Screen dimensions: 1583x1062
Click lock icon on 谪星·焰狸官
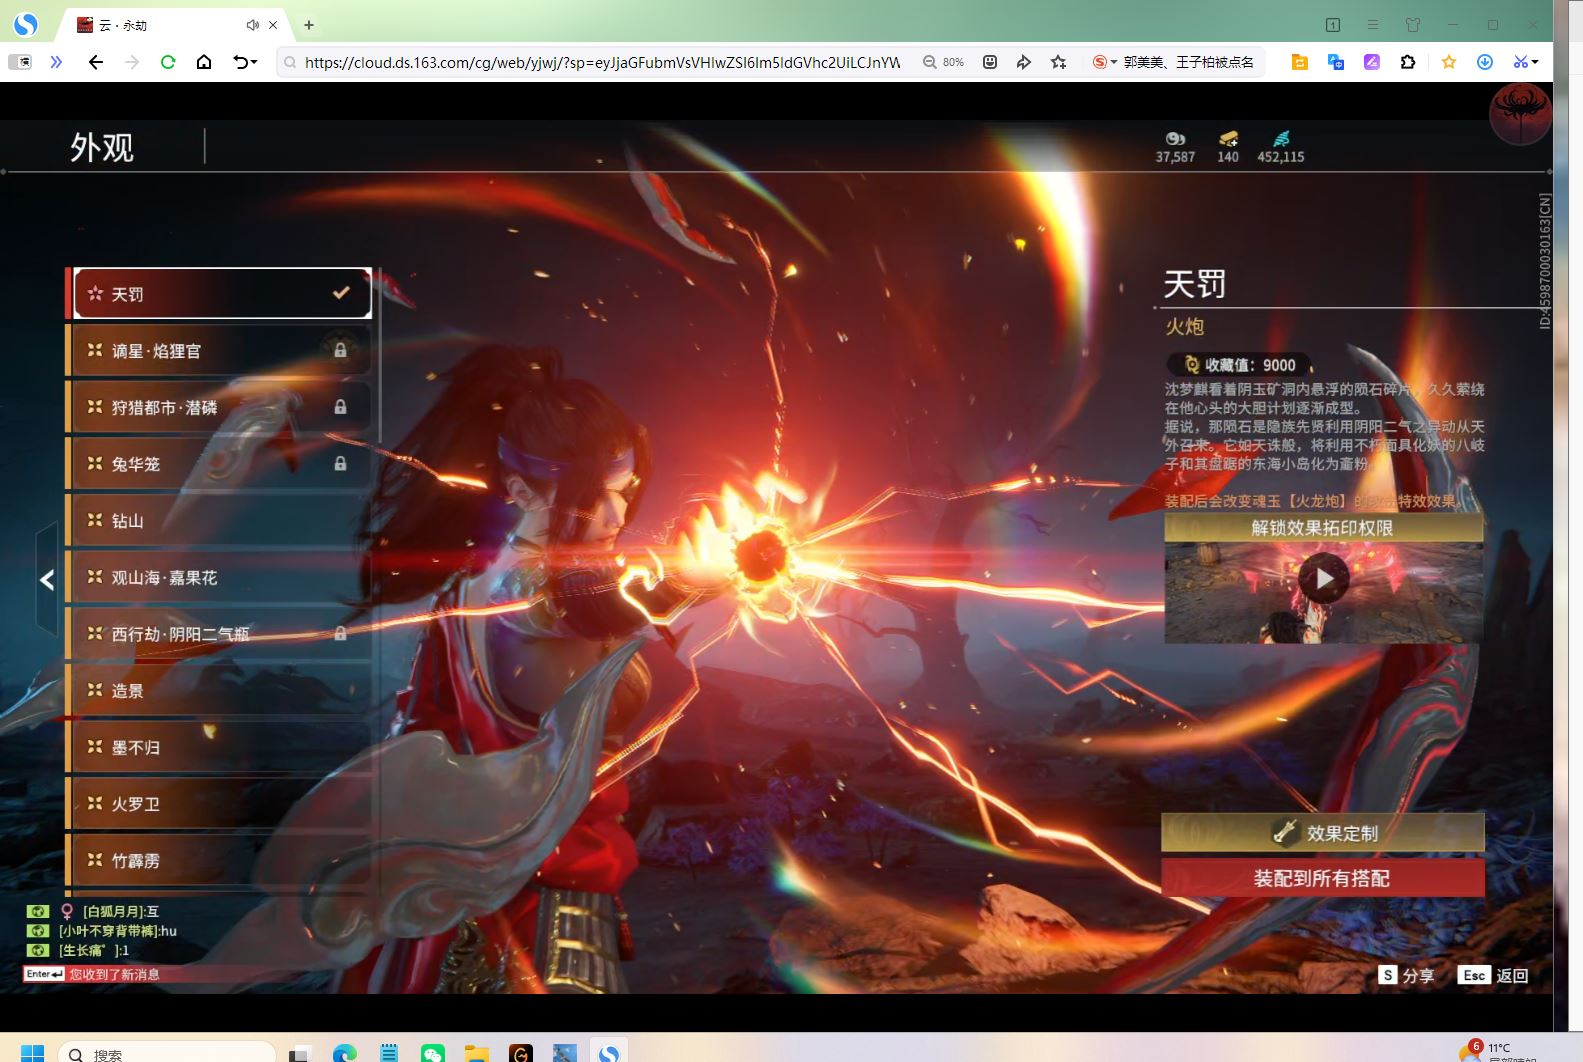pyautogui.click(x=340, y=350)
